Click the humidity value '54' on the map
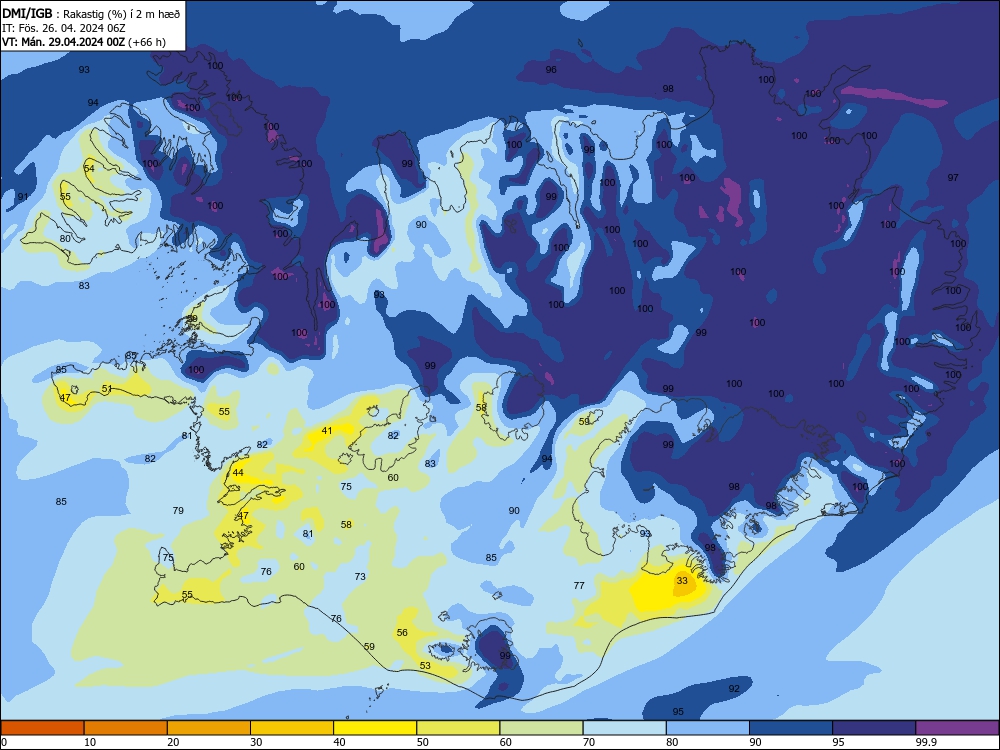Viewport: 1000px width, 750px height. pos(89,168)
